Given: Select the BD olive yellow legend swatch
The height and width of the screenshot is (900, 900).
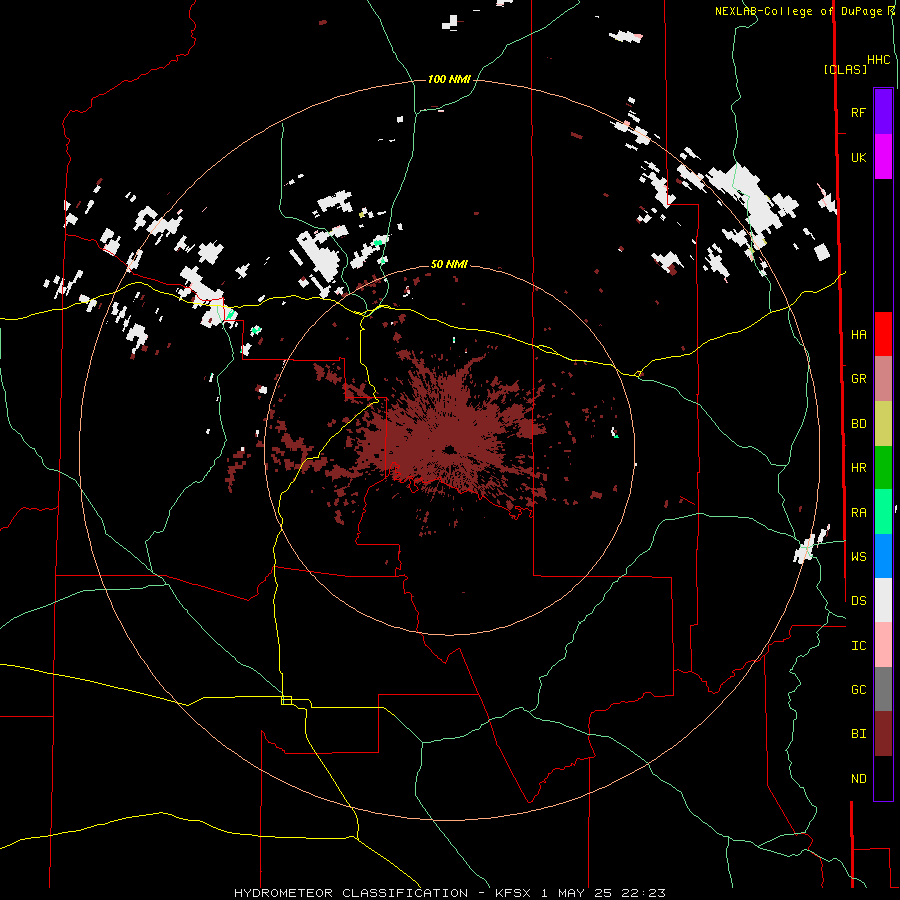Looking at the screenshot, I should pyautogui.click(x=883, y=424).
